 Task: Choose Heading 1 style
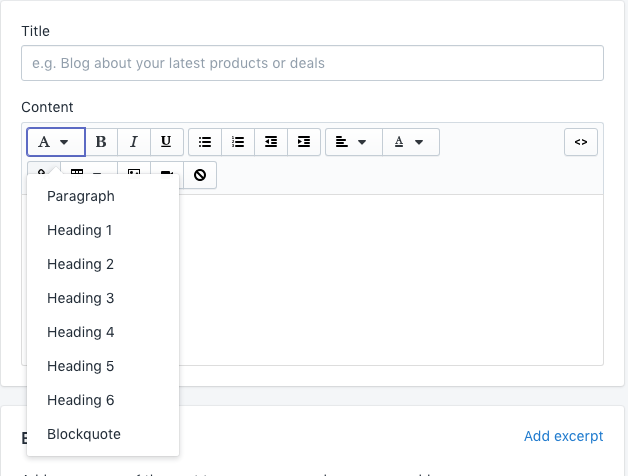tap(80, 230)
